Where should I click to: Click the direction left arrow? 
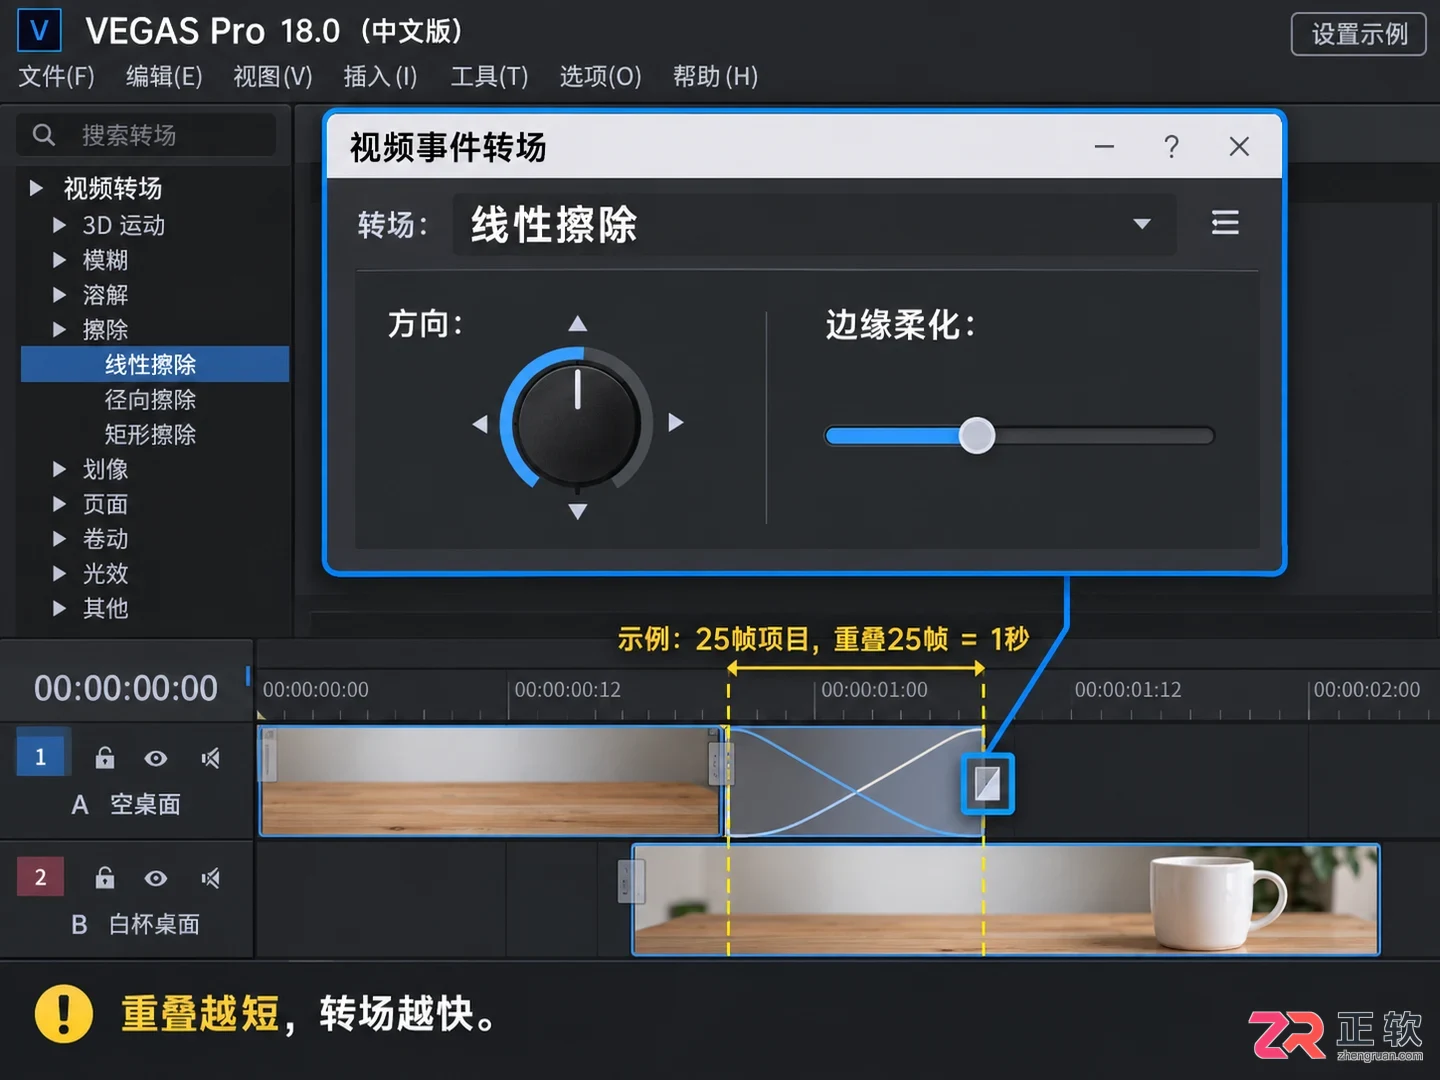[x=480, y=423]
